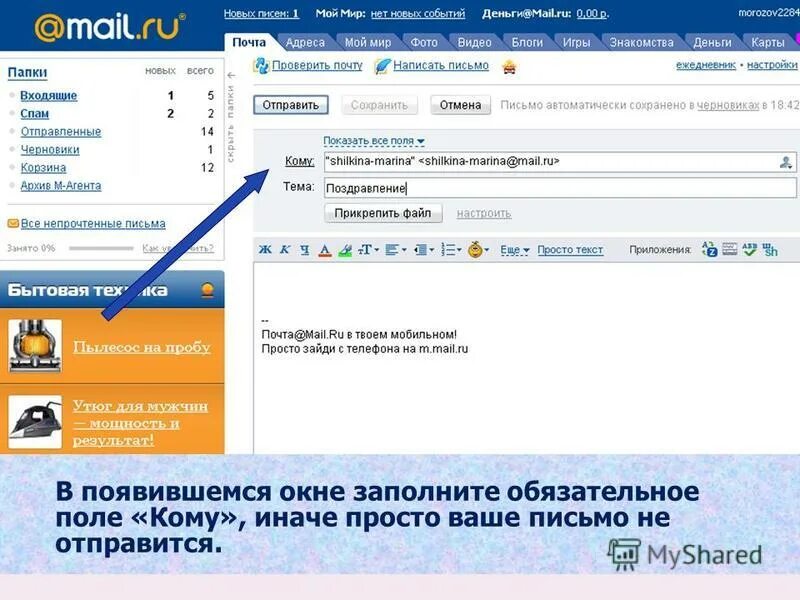
Task: Switch to the Видео tab
Action: coord(474,42)
